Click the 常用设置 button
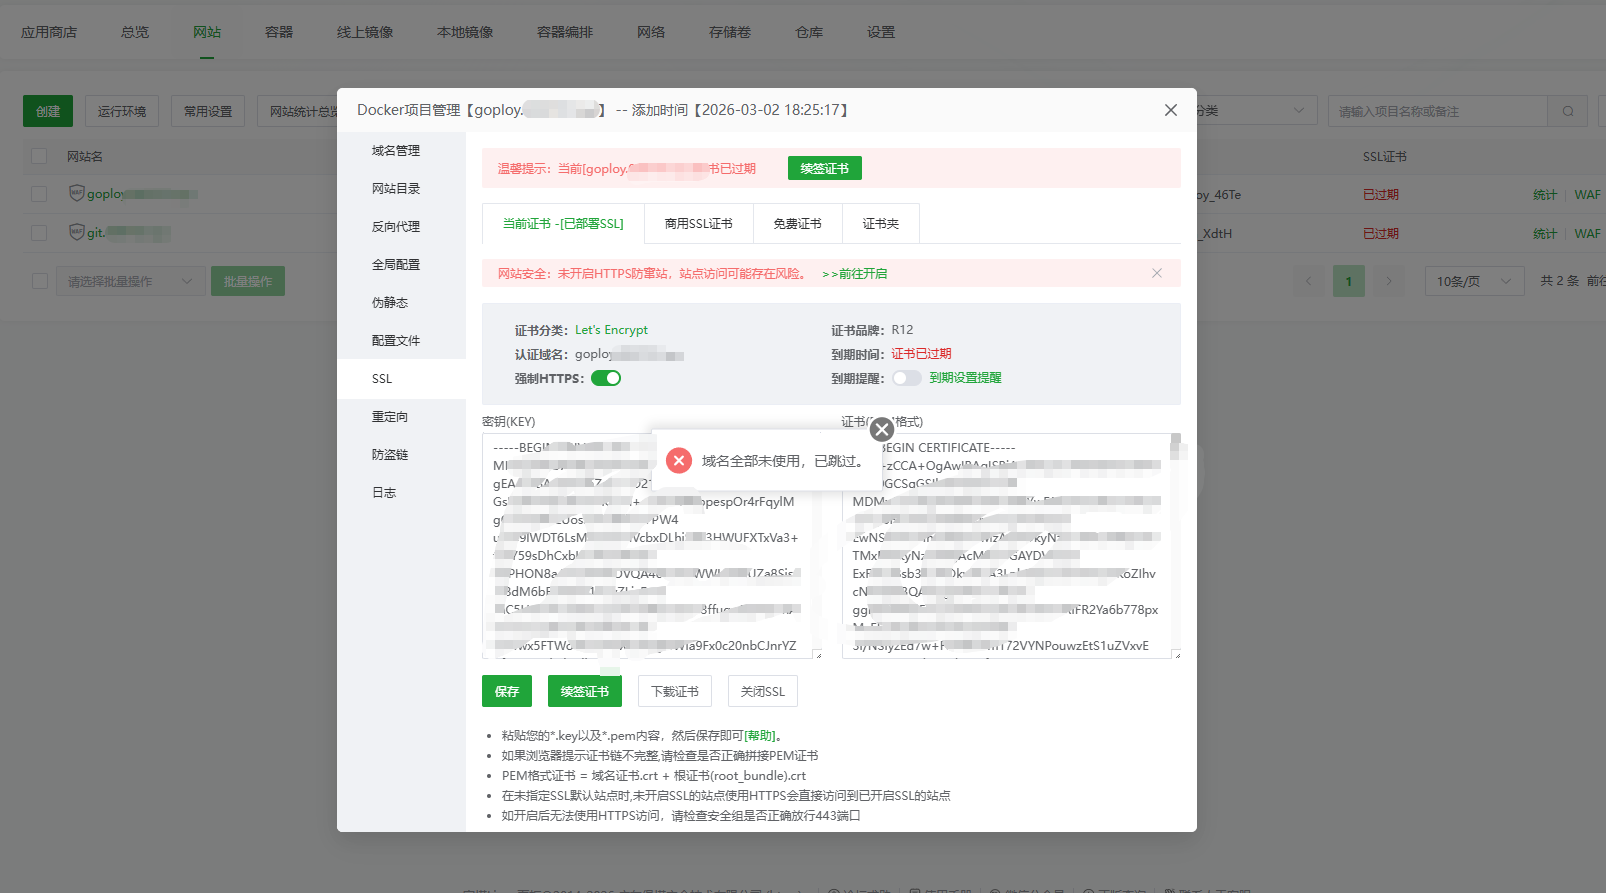This screenshot has width=1606, height=893. click(x=208, y=111)
